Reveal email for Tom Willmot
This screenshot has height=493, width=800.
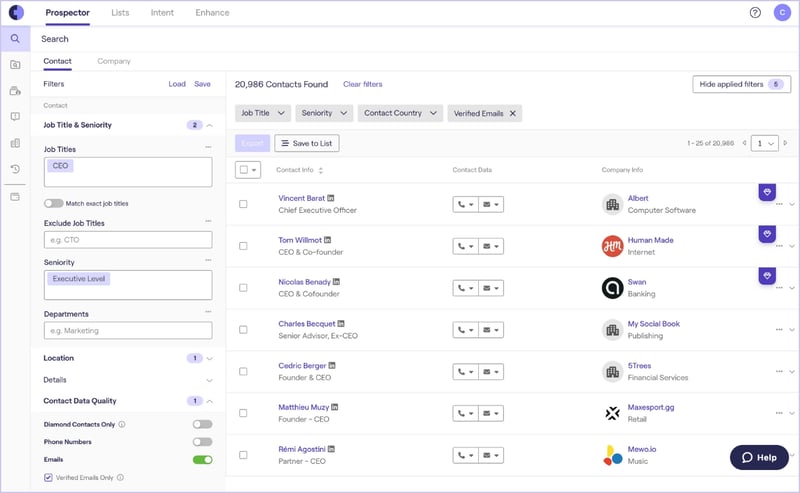point(491,246)
